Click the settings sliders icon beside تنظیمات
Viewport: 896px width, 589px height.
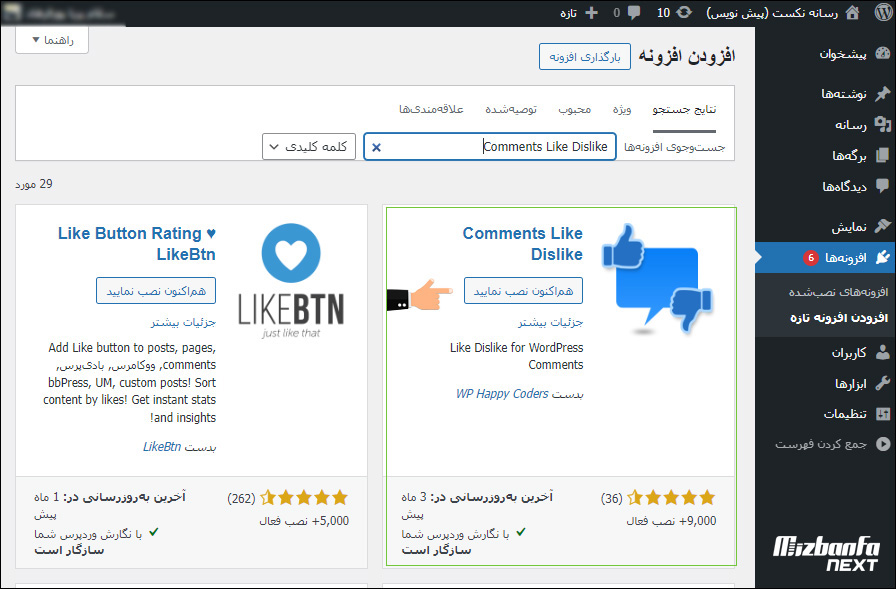[883, 414]
